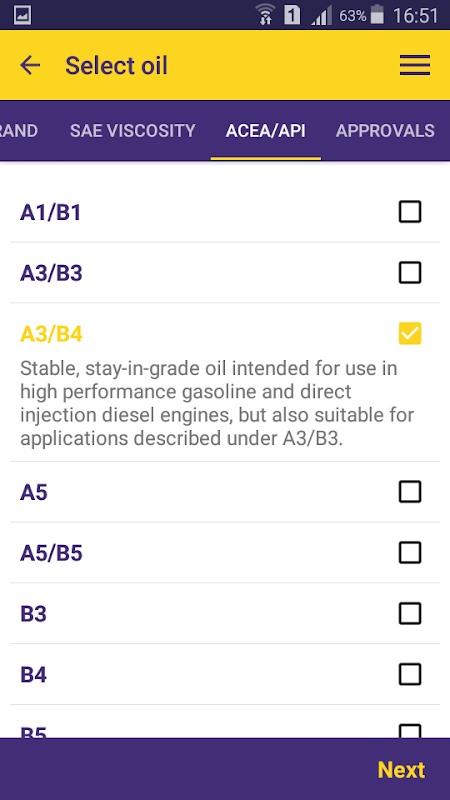This screenshot has width=450, height=800.
Task: Switch to the APPROVALS tab
Action: pos(385,131)
